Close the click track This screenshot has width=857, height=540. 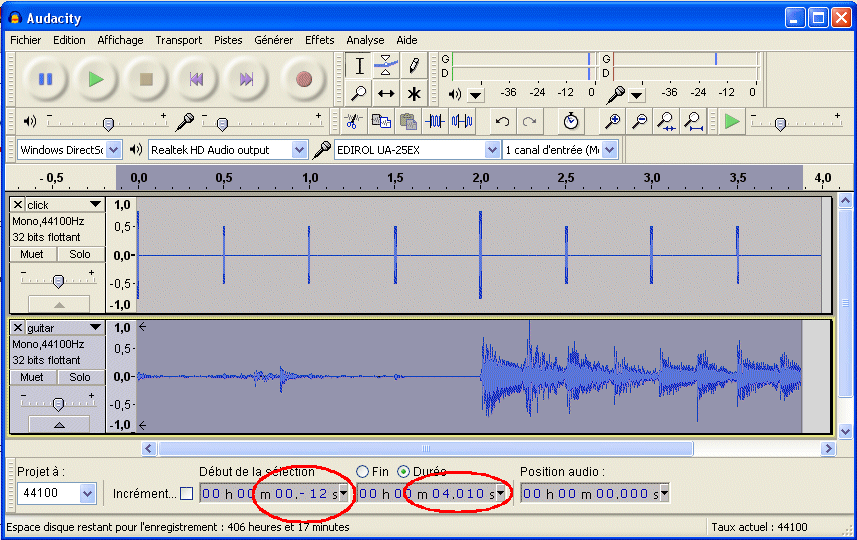coord(18,204)
